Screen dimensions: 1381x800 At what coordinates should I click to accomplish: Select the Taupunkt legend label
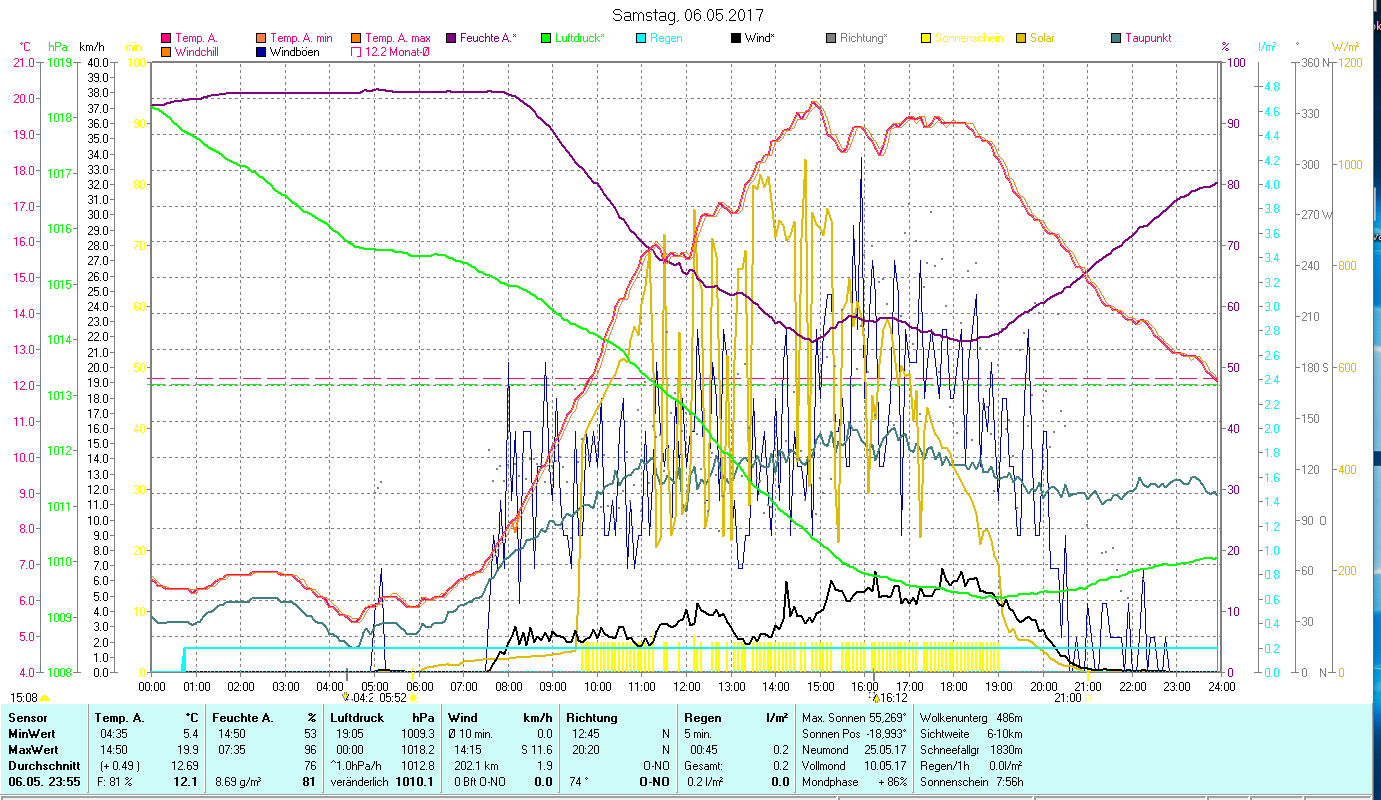pos(1148,38)
